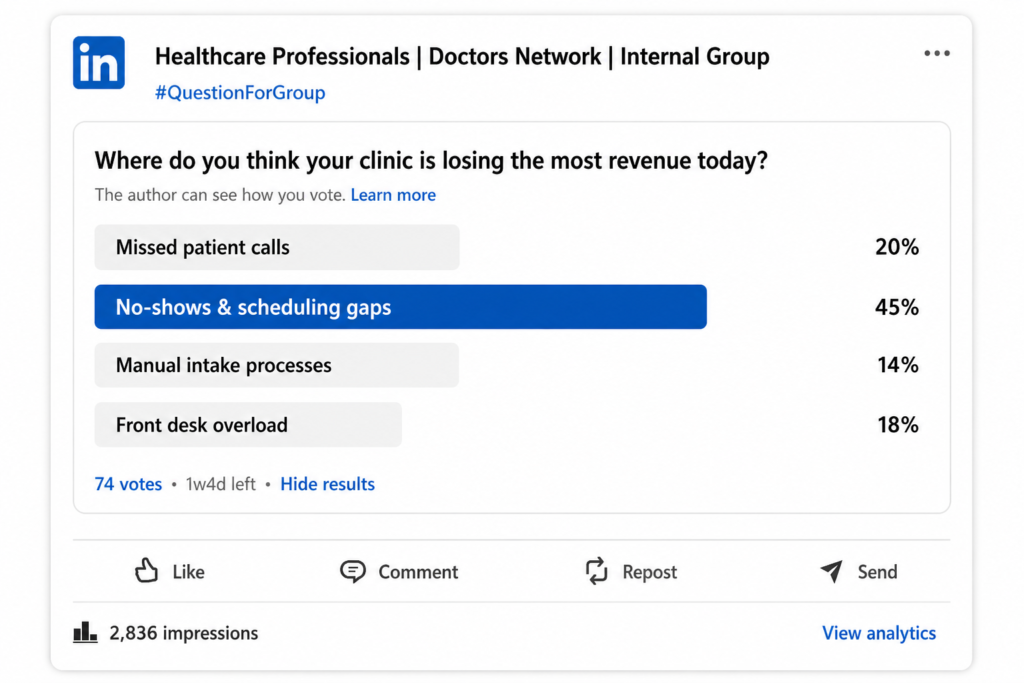The image size is (1024, 683).
Task: Select the Manual intake processes option
Action: (277, 365)
